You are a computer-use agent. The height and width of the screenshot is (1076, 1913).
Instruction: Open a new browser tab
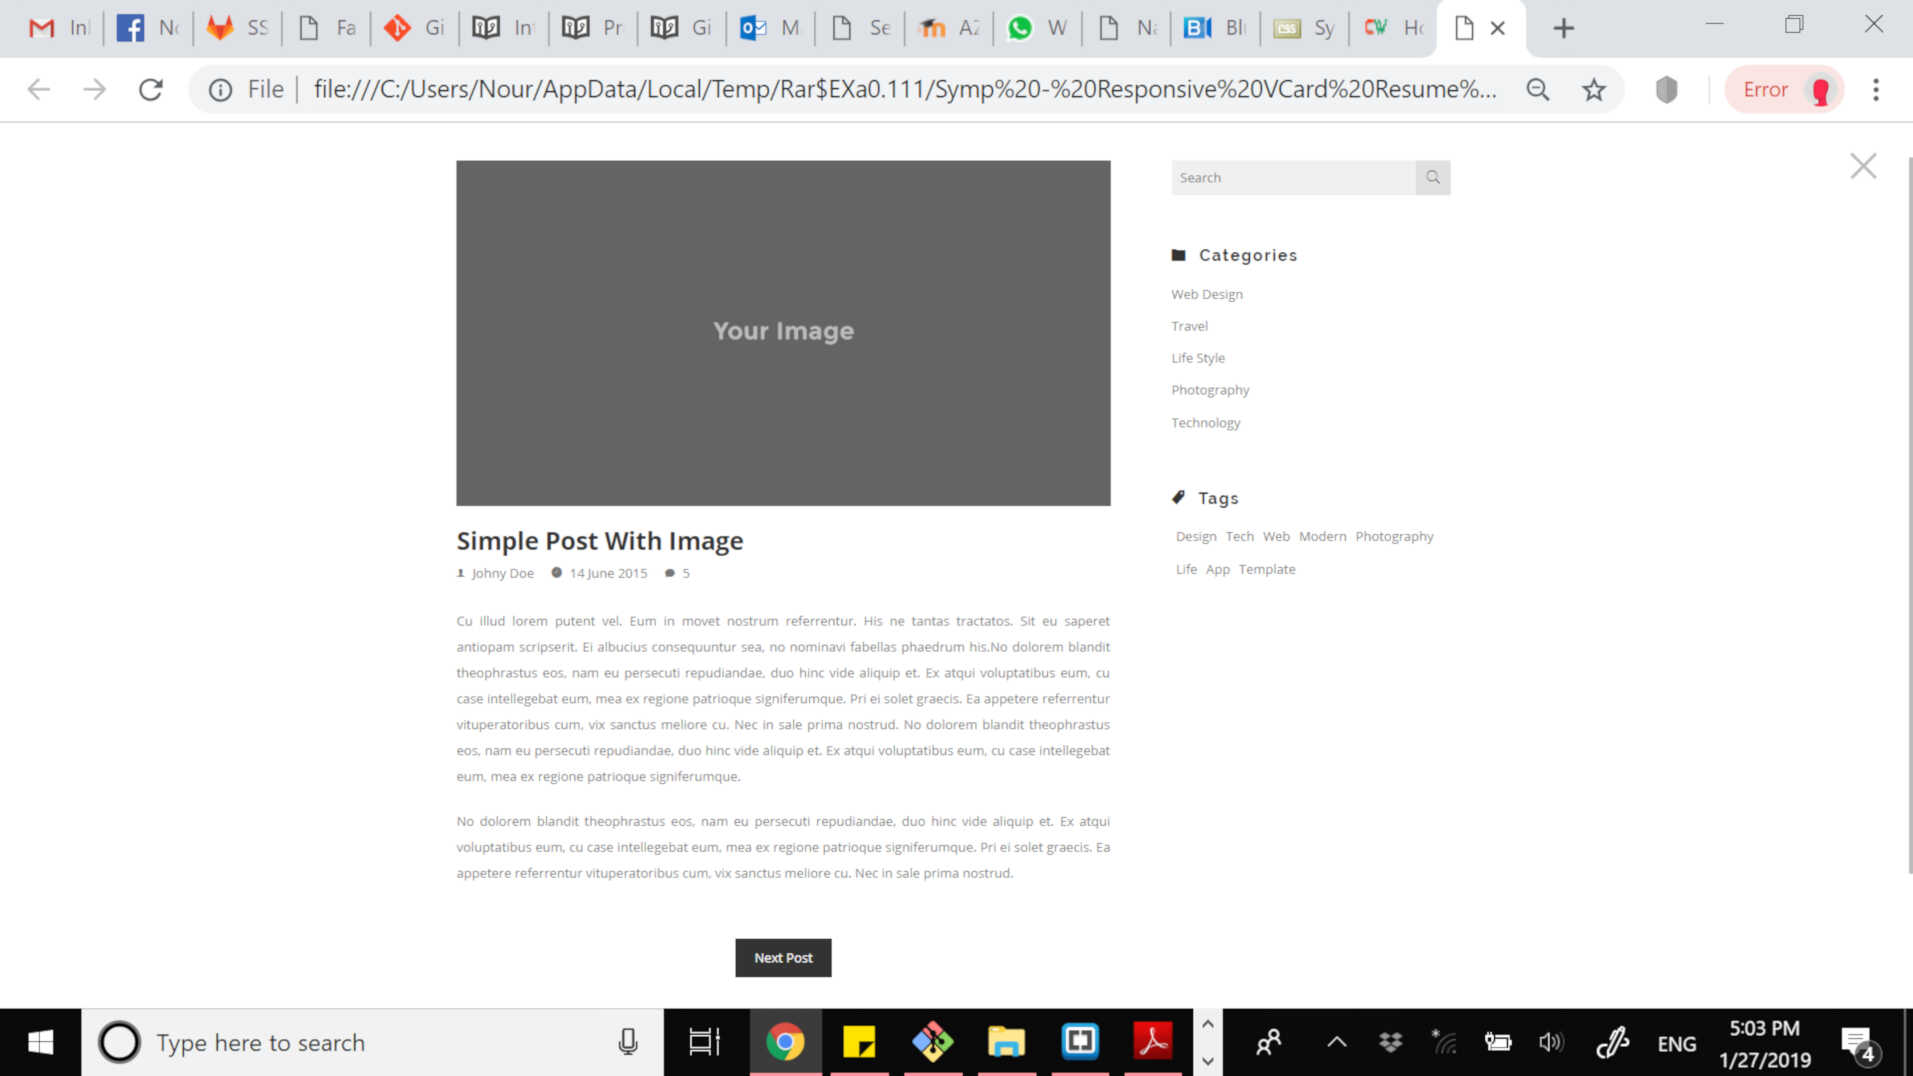coord(1563,28)
